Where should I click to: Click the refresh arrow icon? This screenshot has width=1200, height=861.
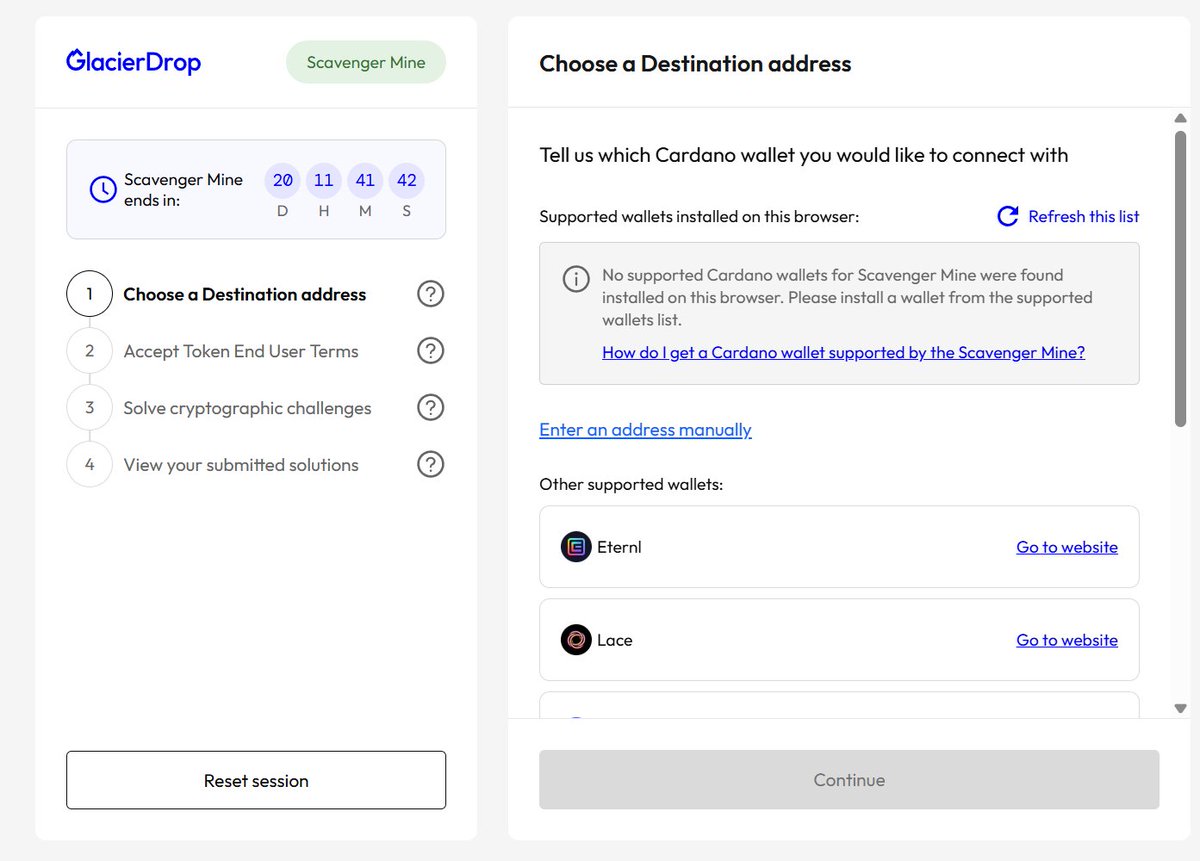pos(1008,216)
